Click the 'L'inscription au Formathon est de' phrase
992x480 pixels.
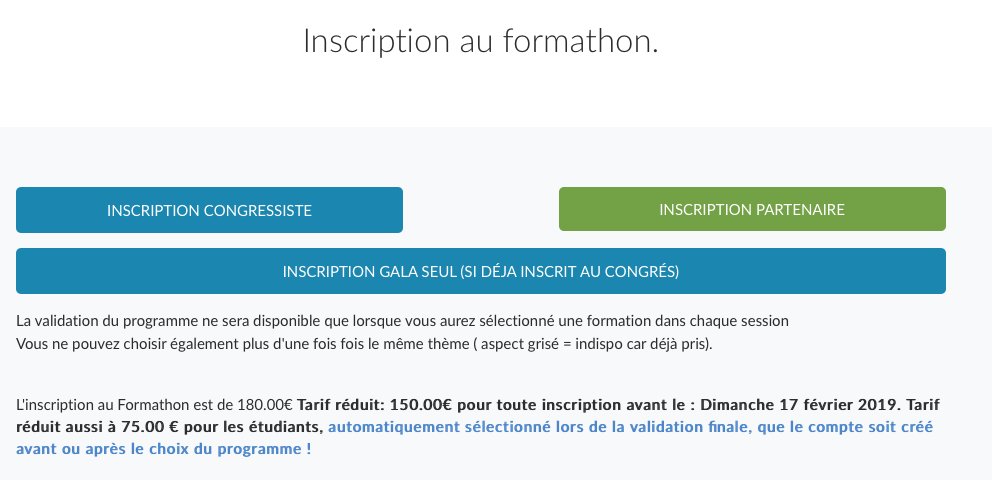pyautogui.click(x=125, y=405)
